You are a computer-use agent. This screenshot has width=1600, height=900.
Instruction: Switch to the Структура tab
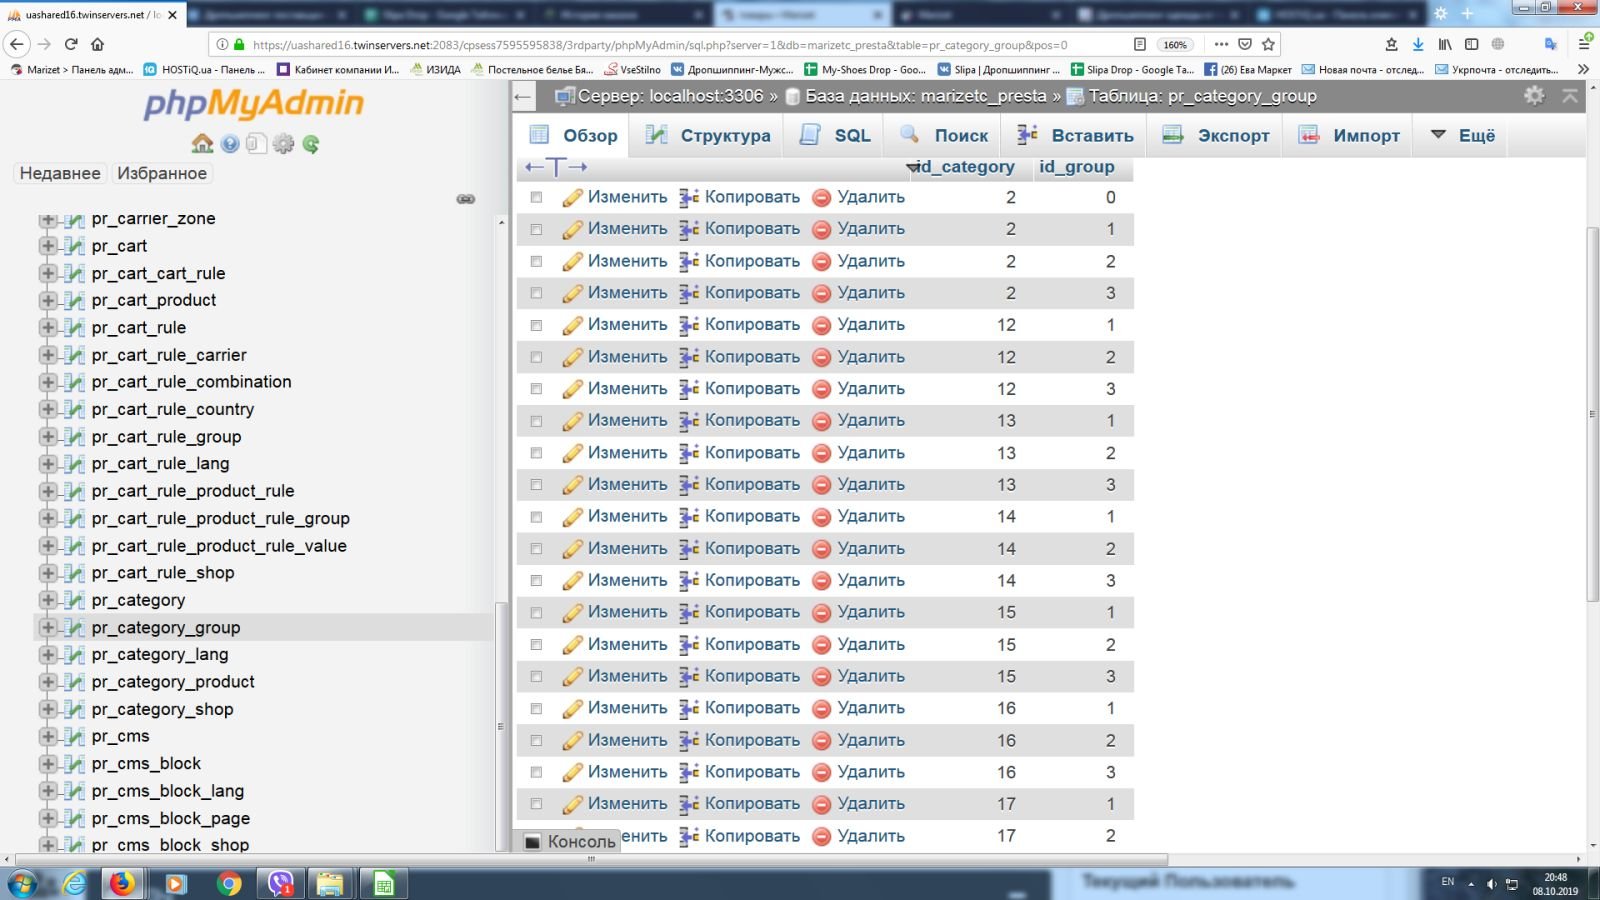pos(708,136)
